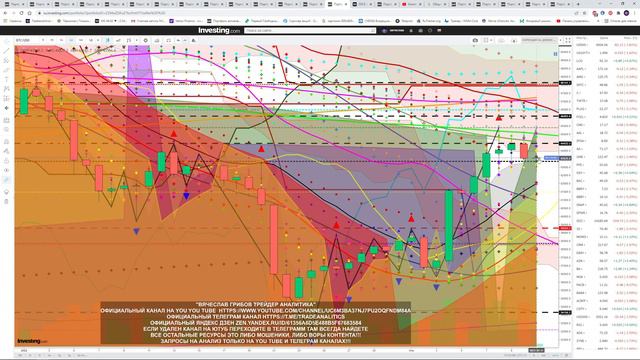
Task: Select the pitchfork and Gann tool
Action: (x=7, y=60)
